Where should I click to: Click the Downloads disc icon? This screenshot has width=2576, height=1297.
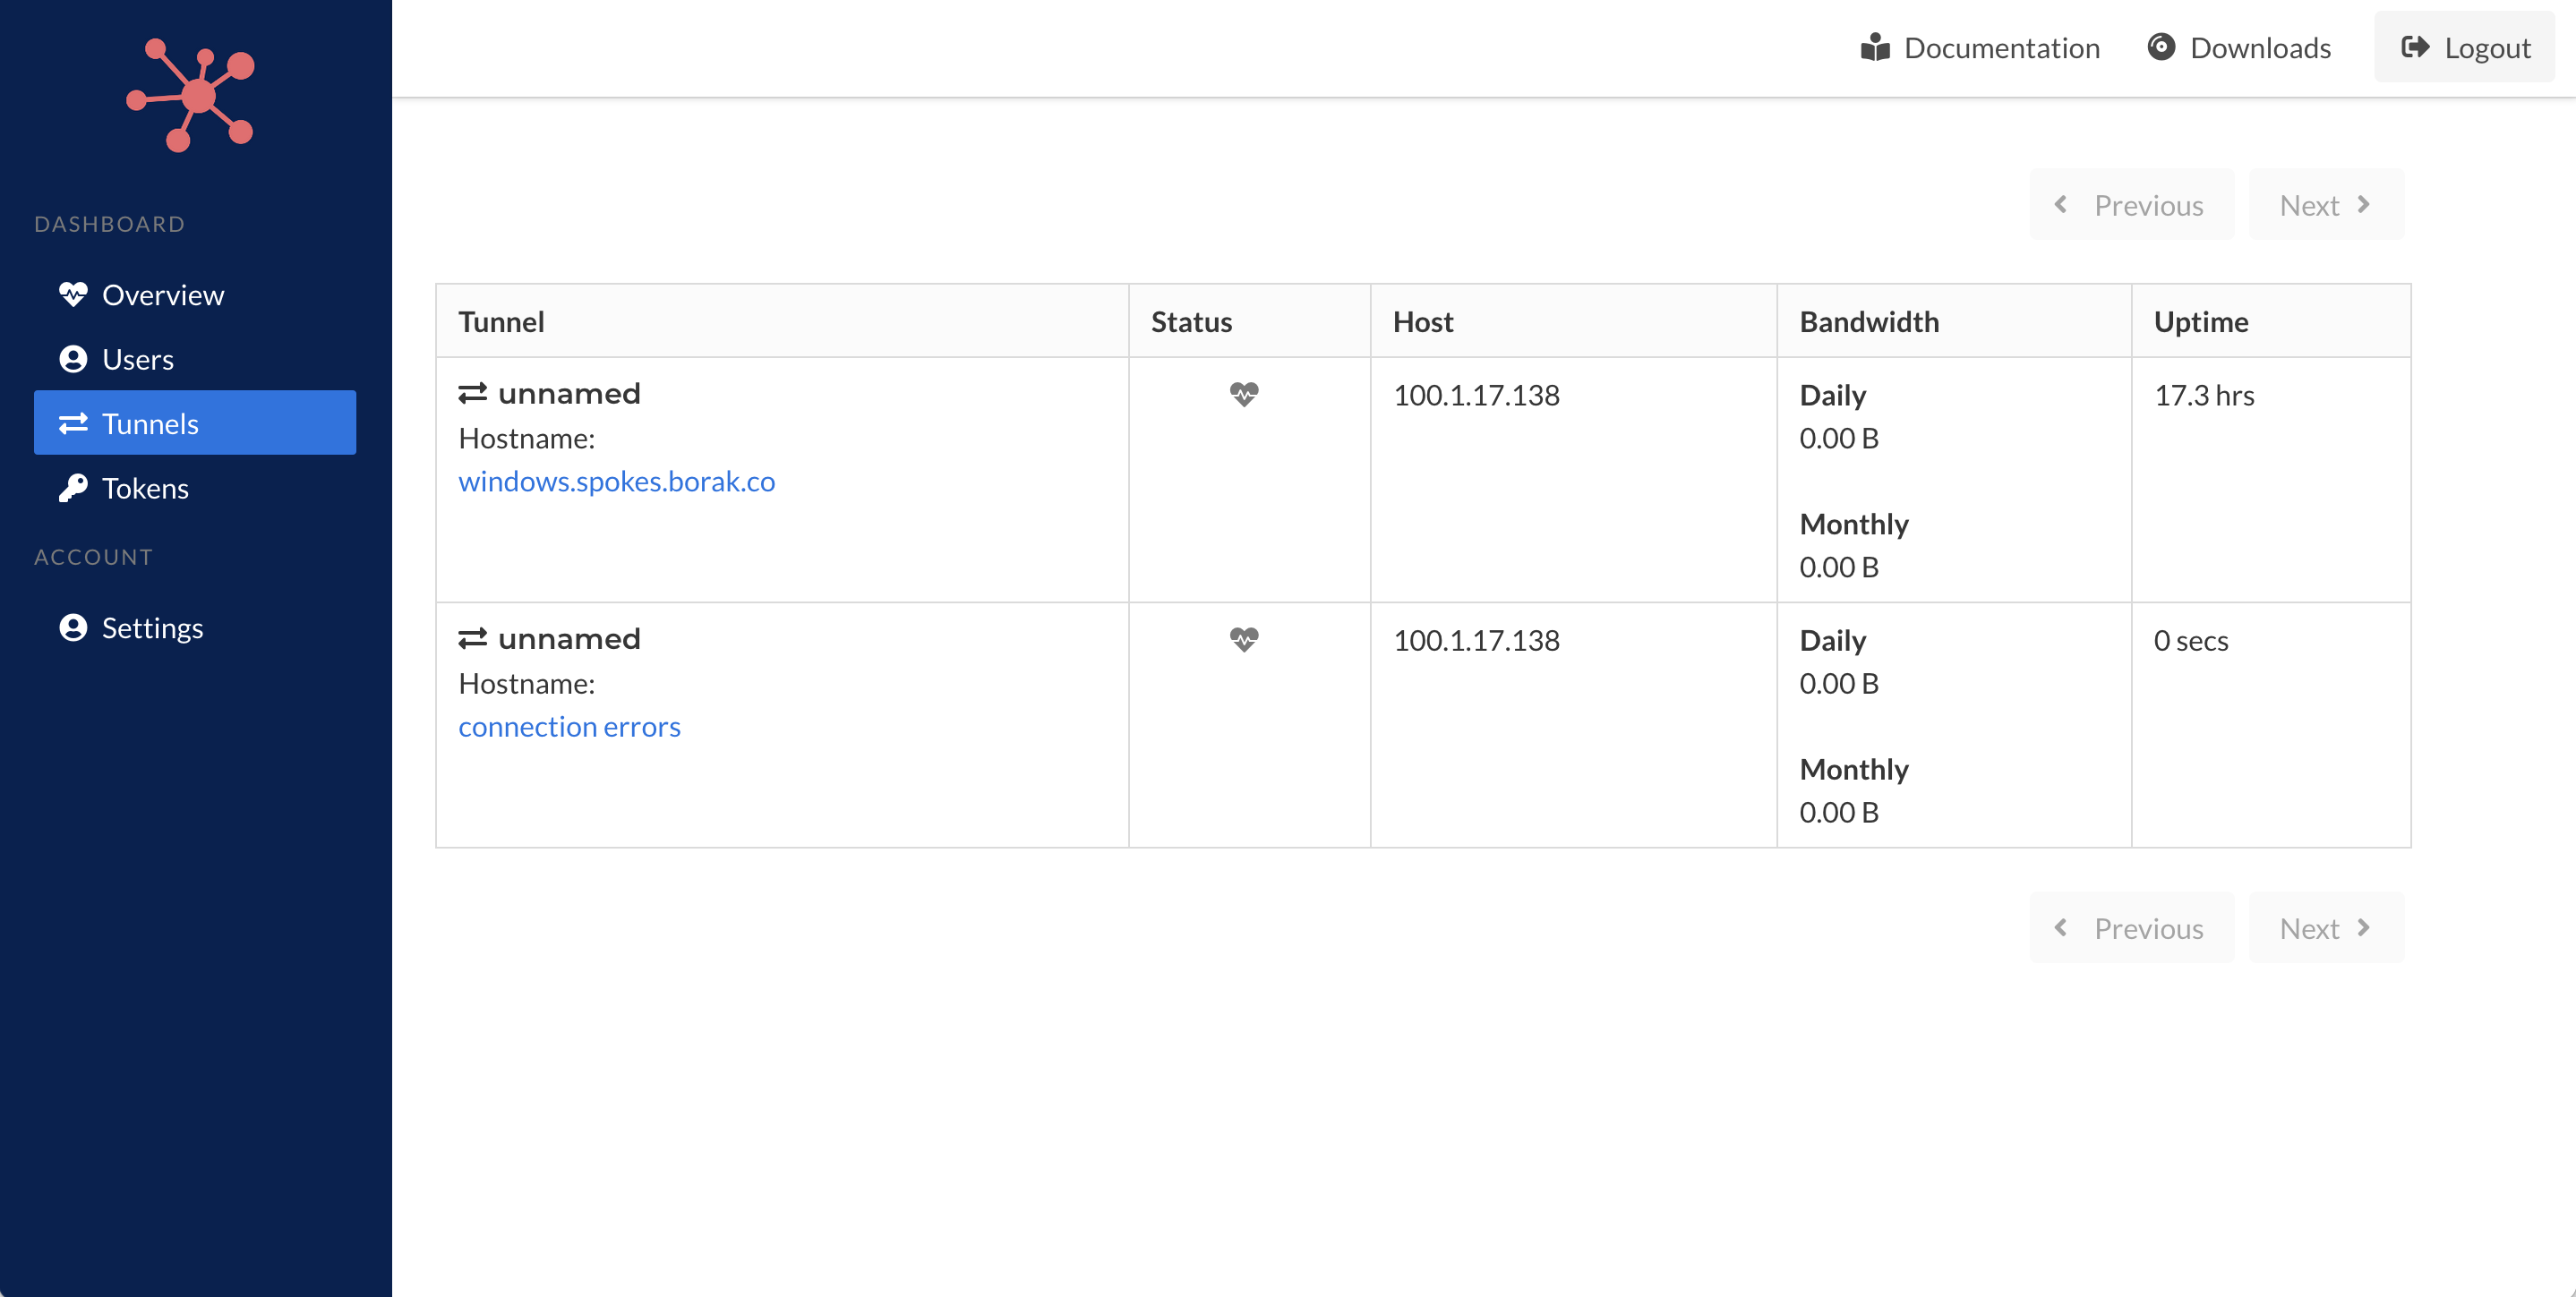coord(2161,47)
